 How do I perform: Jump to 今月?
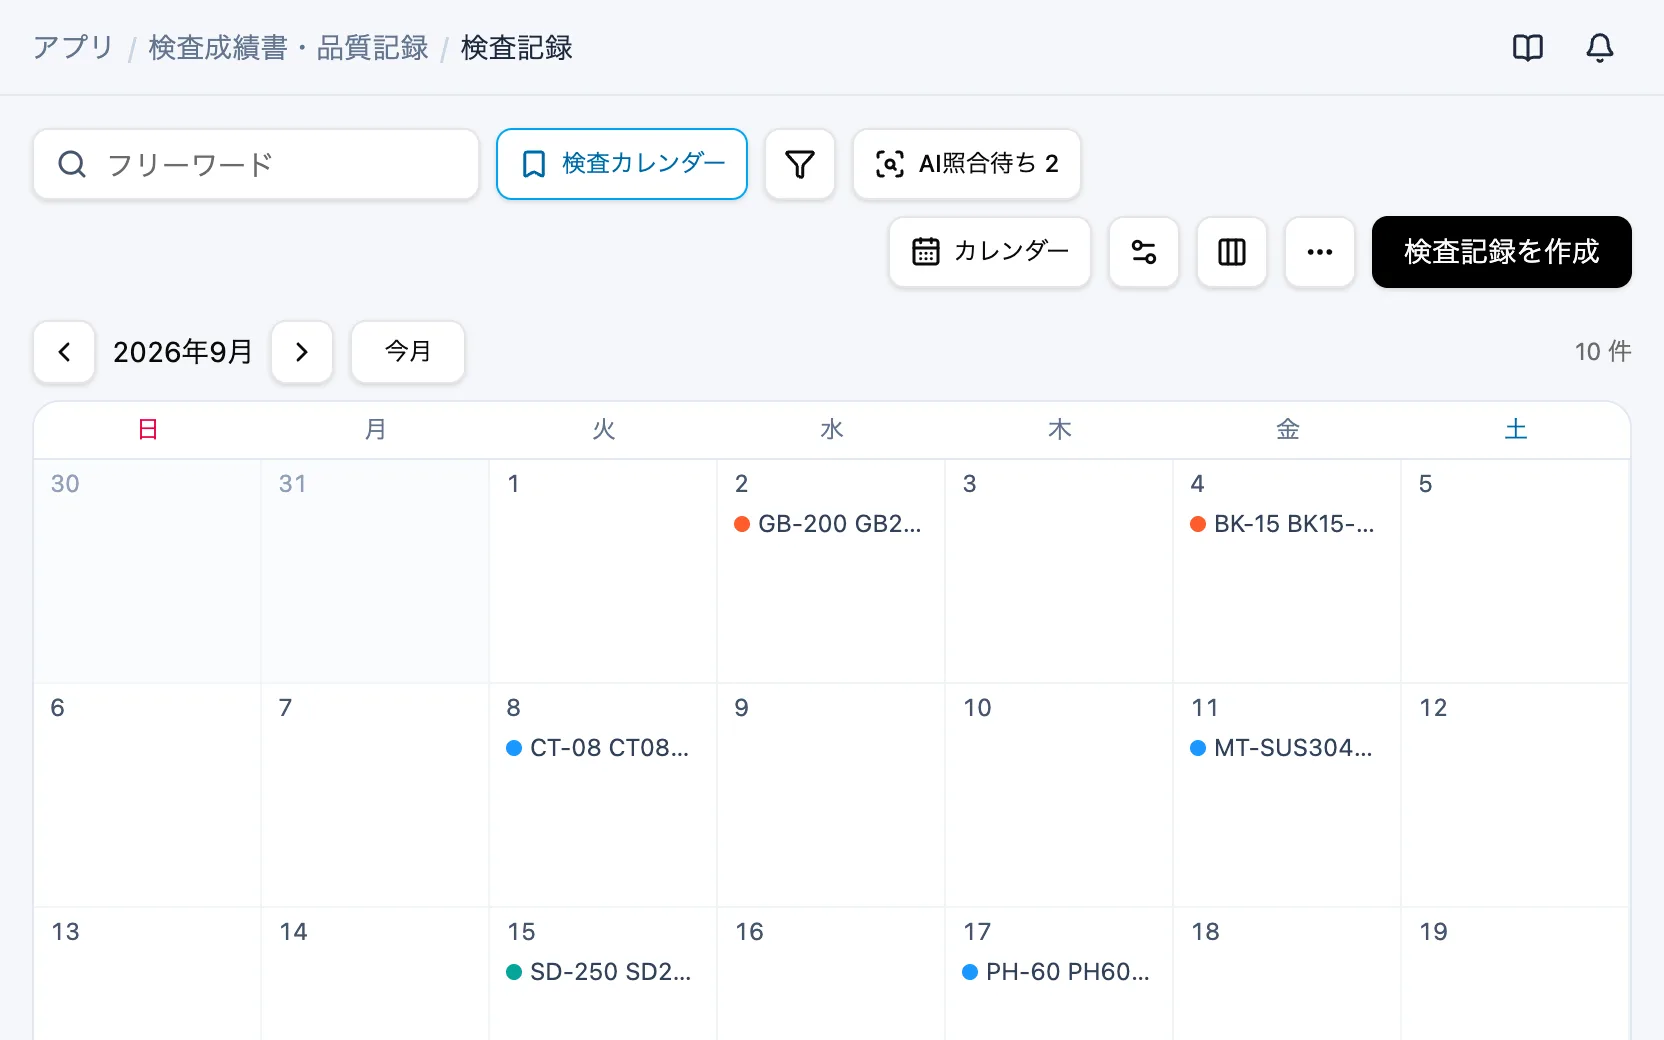(408, 352)
